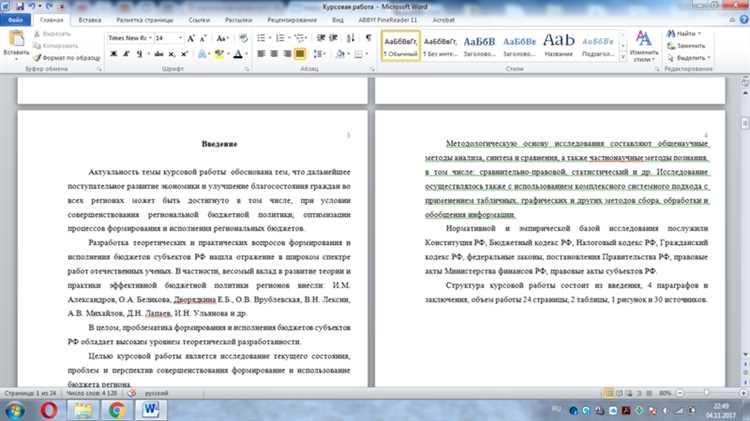Open Google Chrome from the taskbar

click(117, 410)
